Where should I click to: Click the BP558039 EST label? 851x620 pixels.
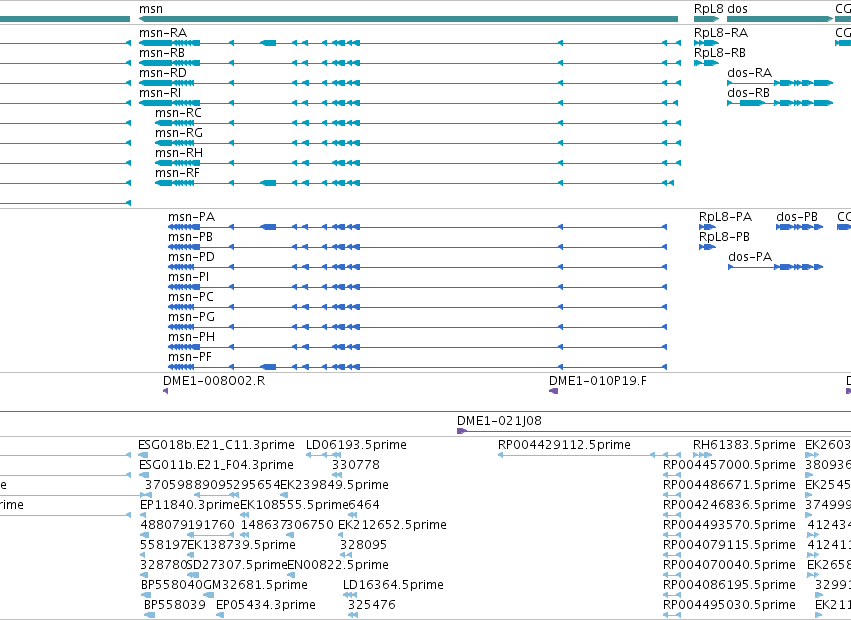[x=175, y=605]
